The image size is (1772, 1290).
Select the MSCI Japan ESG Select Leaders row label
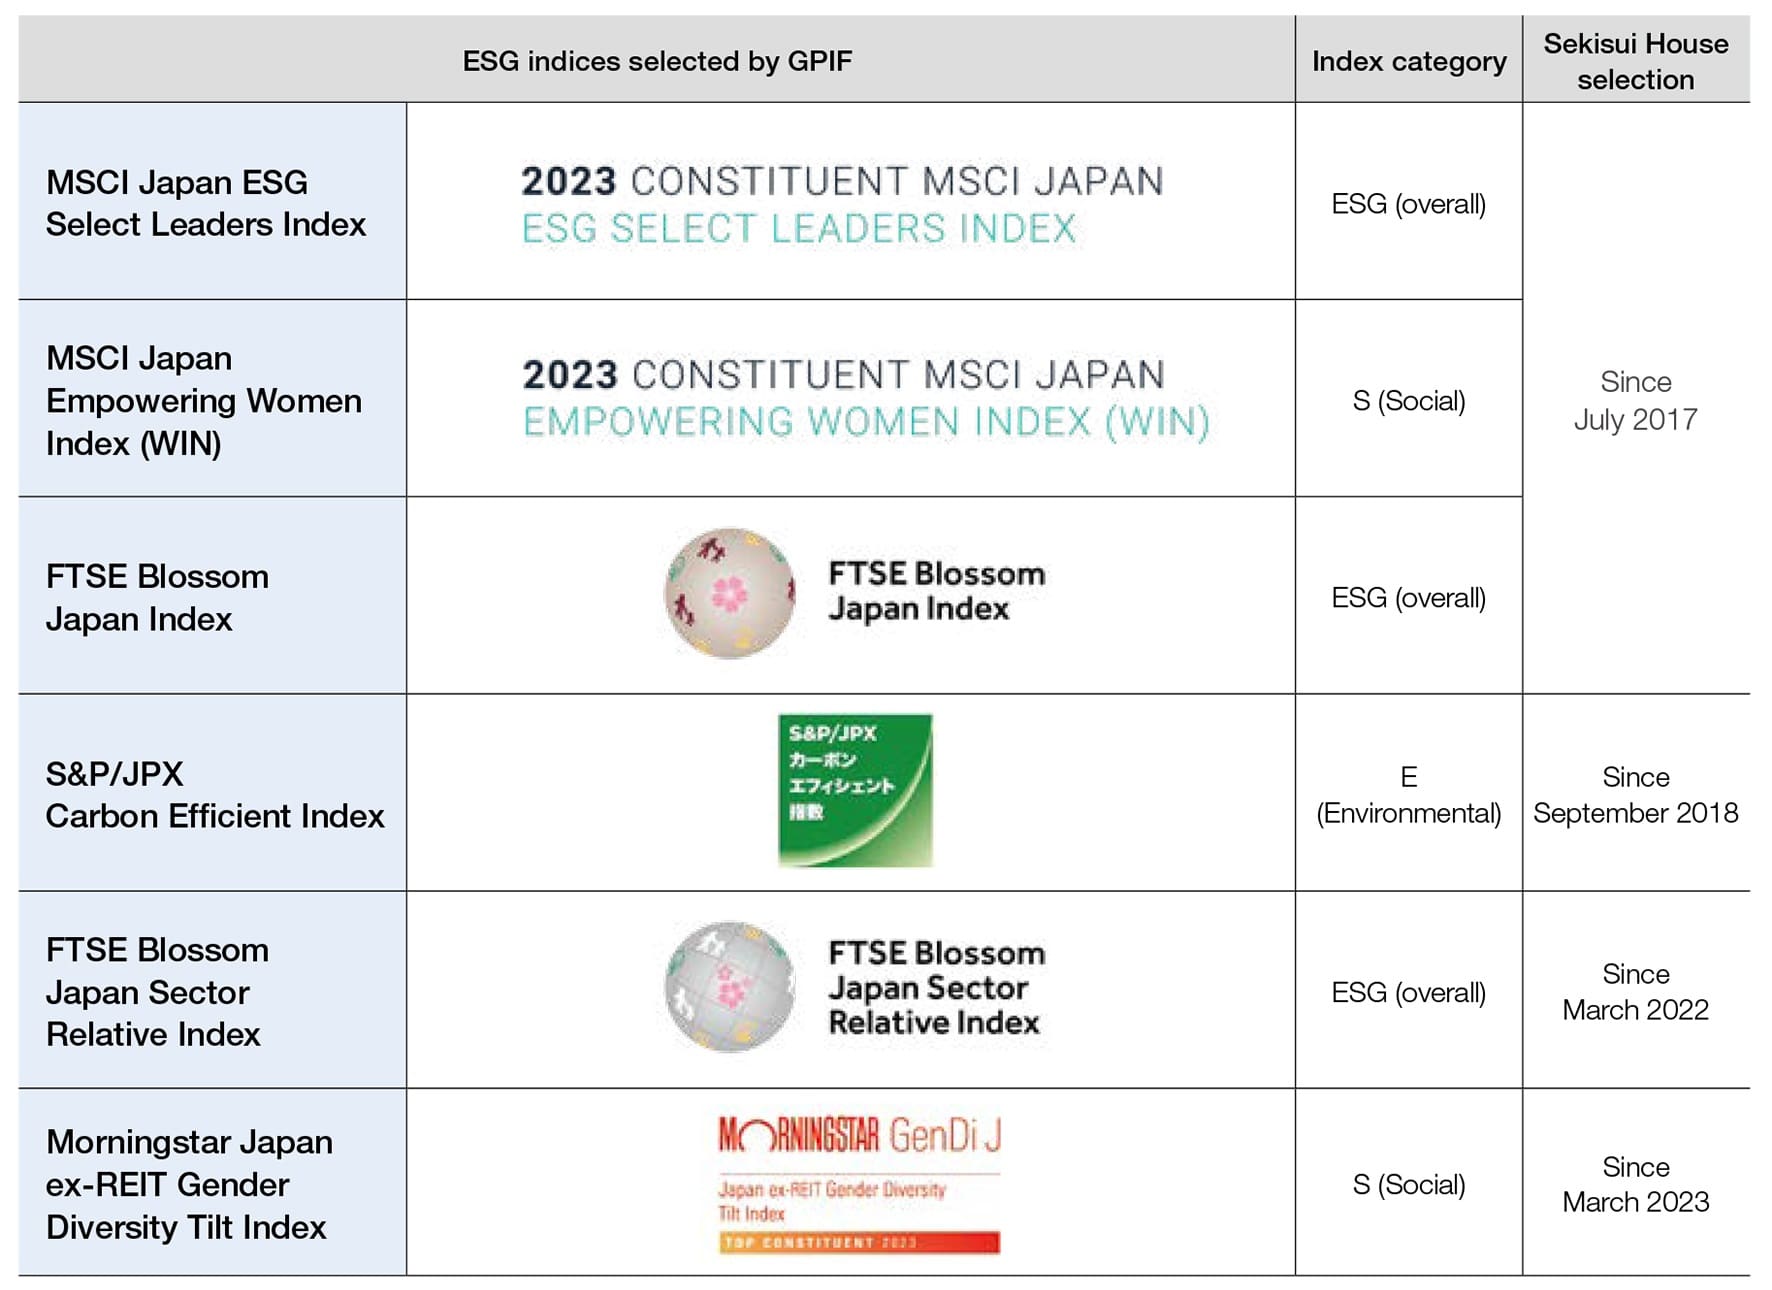206,203
